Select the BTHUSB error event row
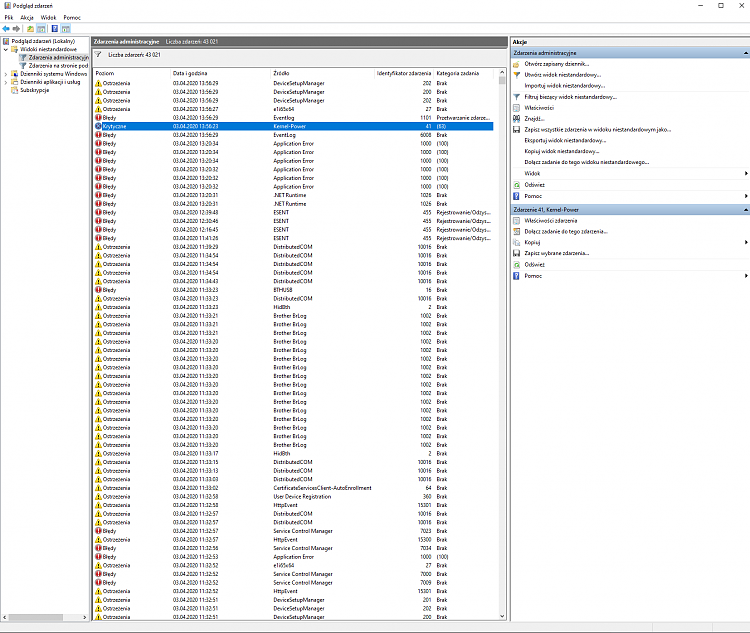750x633 pixels. 294,290
